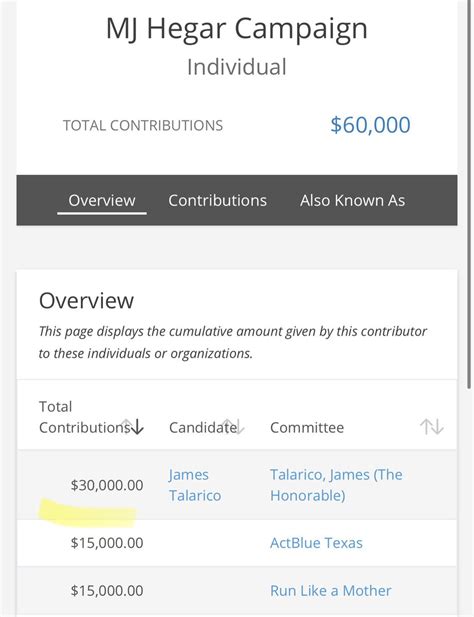Click the Total Contributions column header

coord(85,417)
